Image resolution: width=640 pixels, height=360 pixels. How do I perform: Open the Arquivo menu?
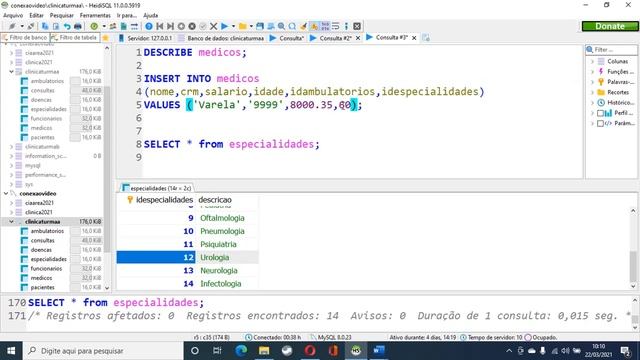13,15
